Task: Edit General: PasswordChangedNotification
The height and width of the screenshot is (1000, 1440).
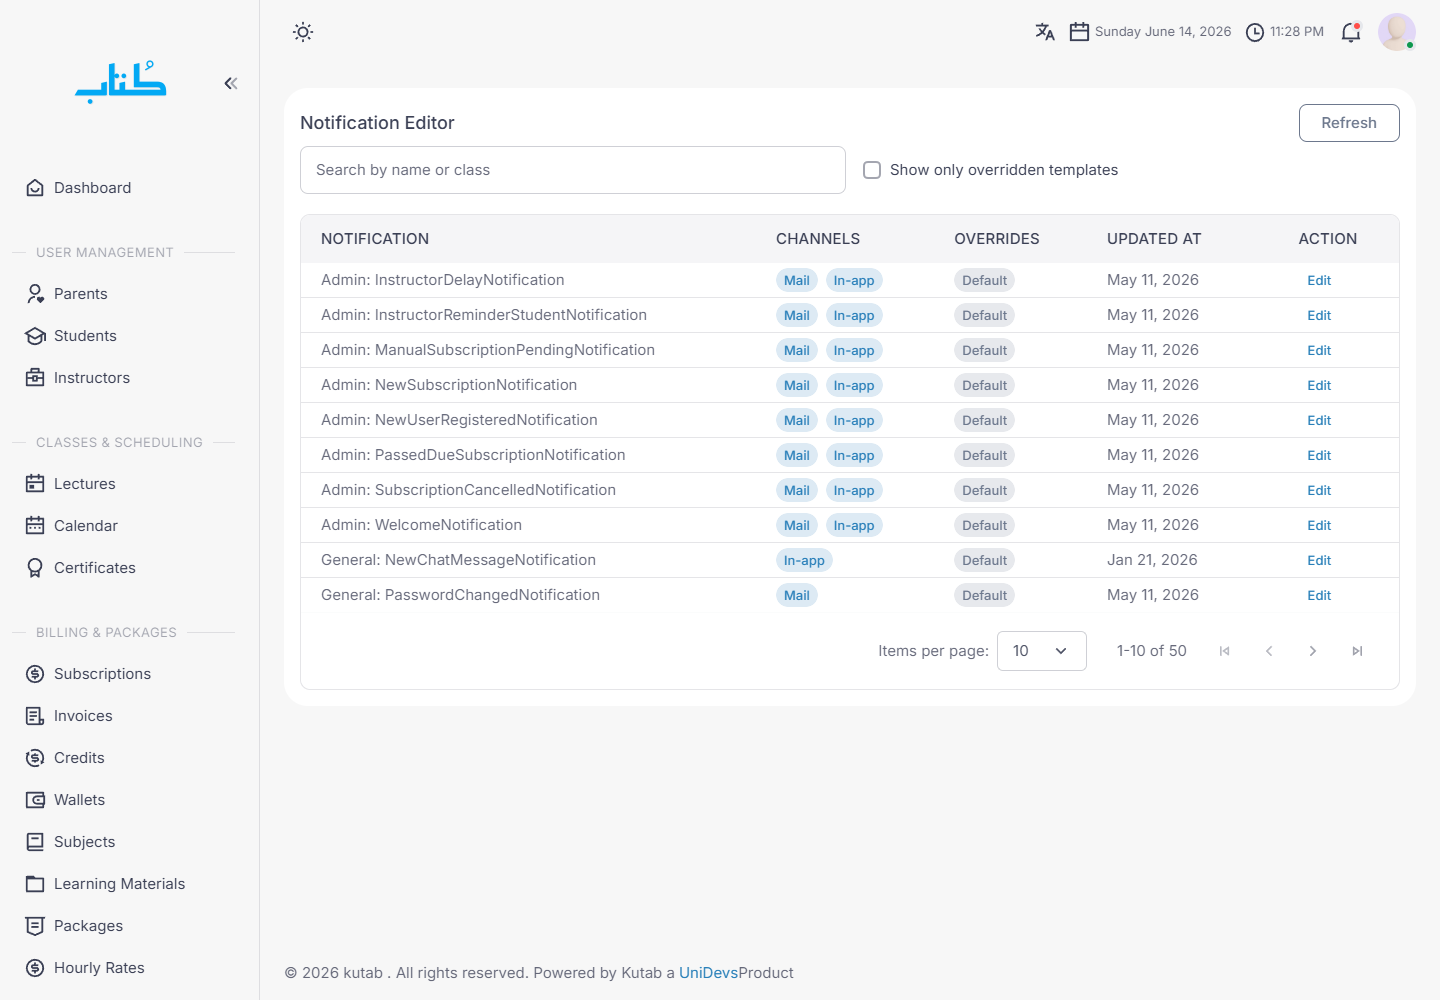Action: [1319, 596]
